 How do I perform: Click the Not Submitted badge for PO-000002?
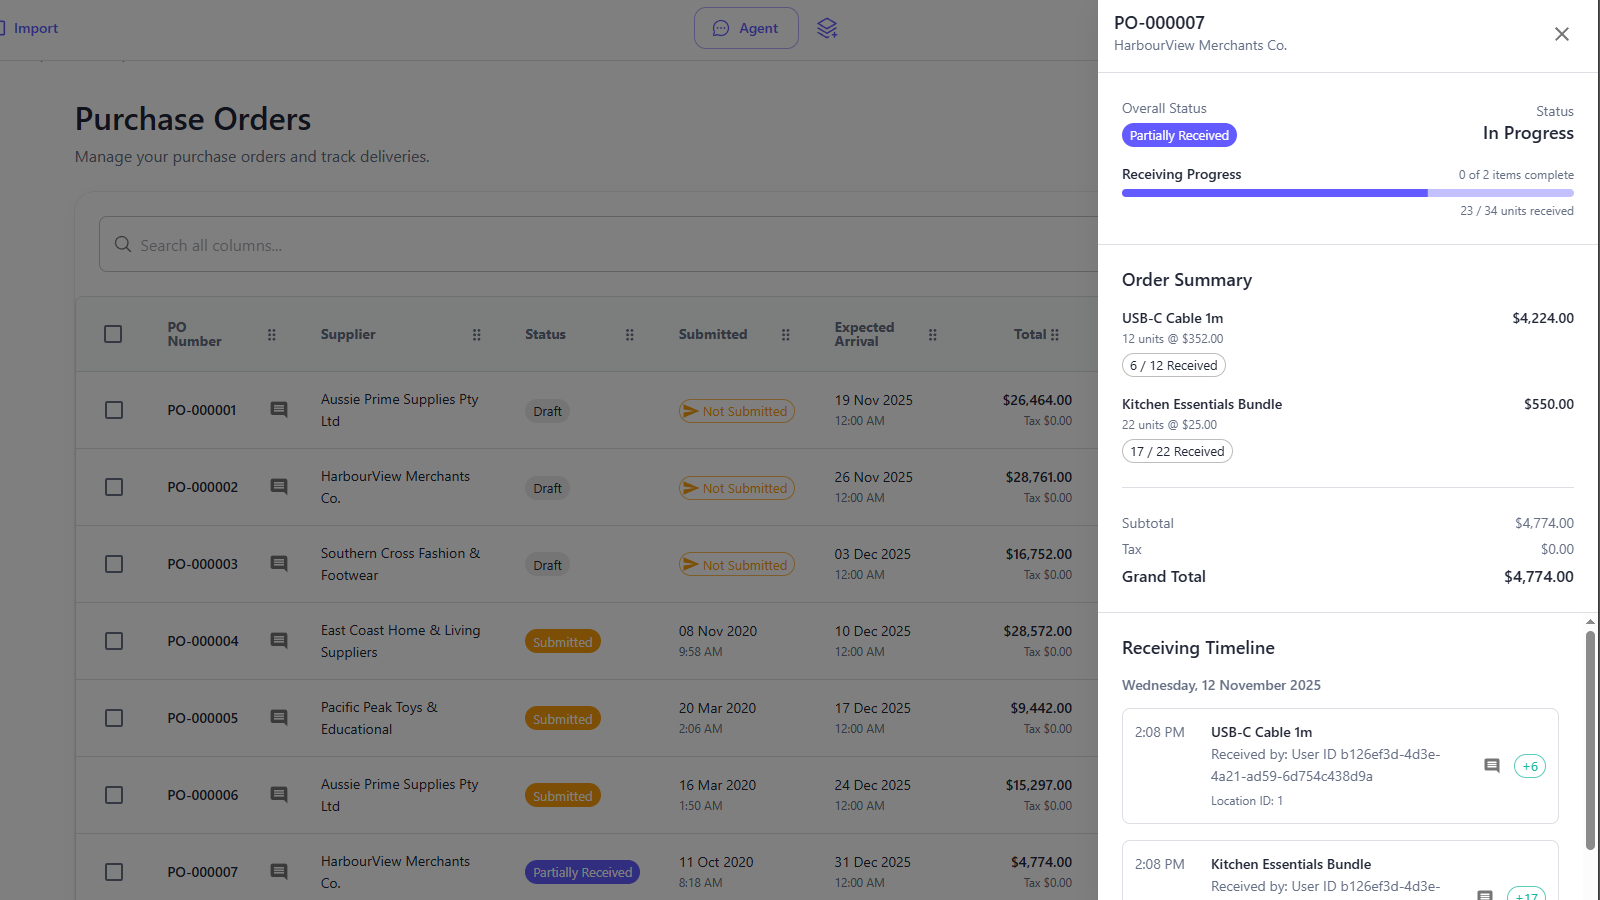coord(737,488)
